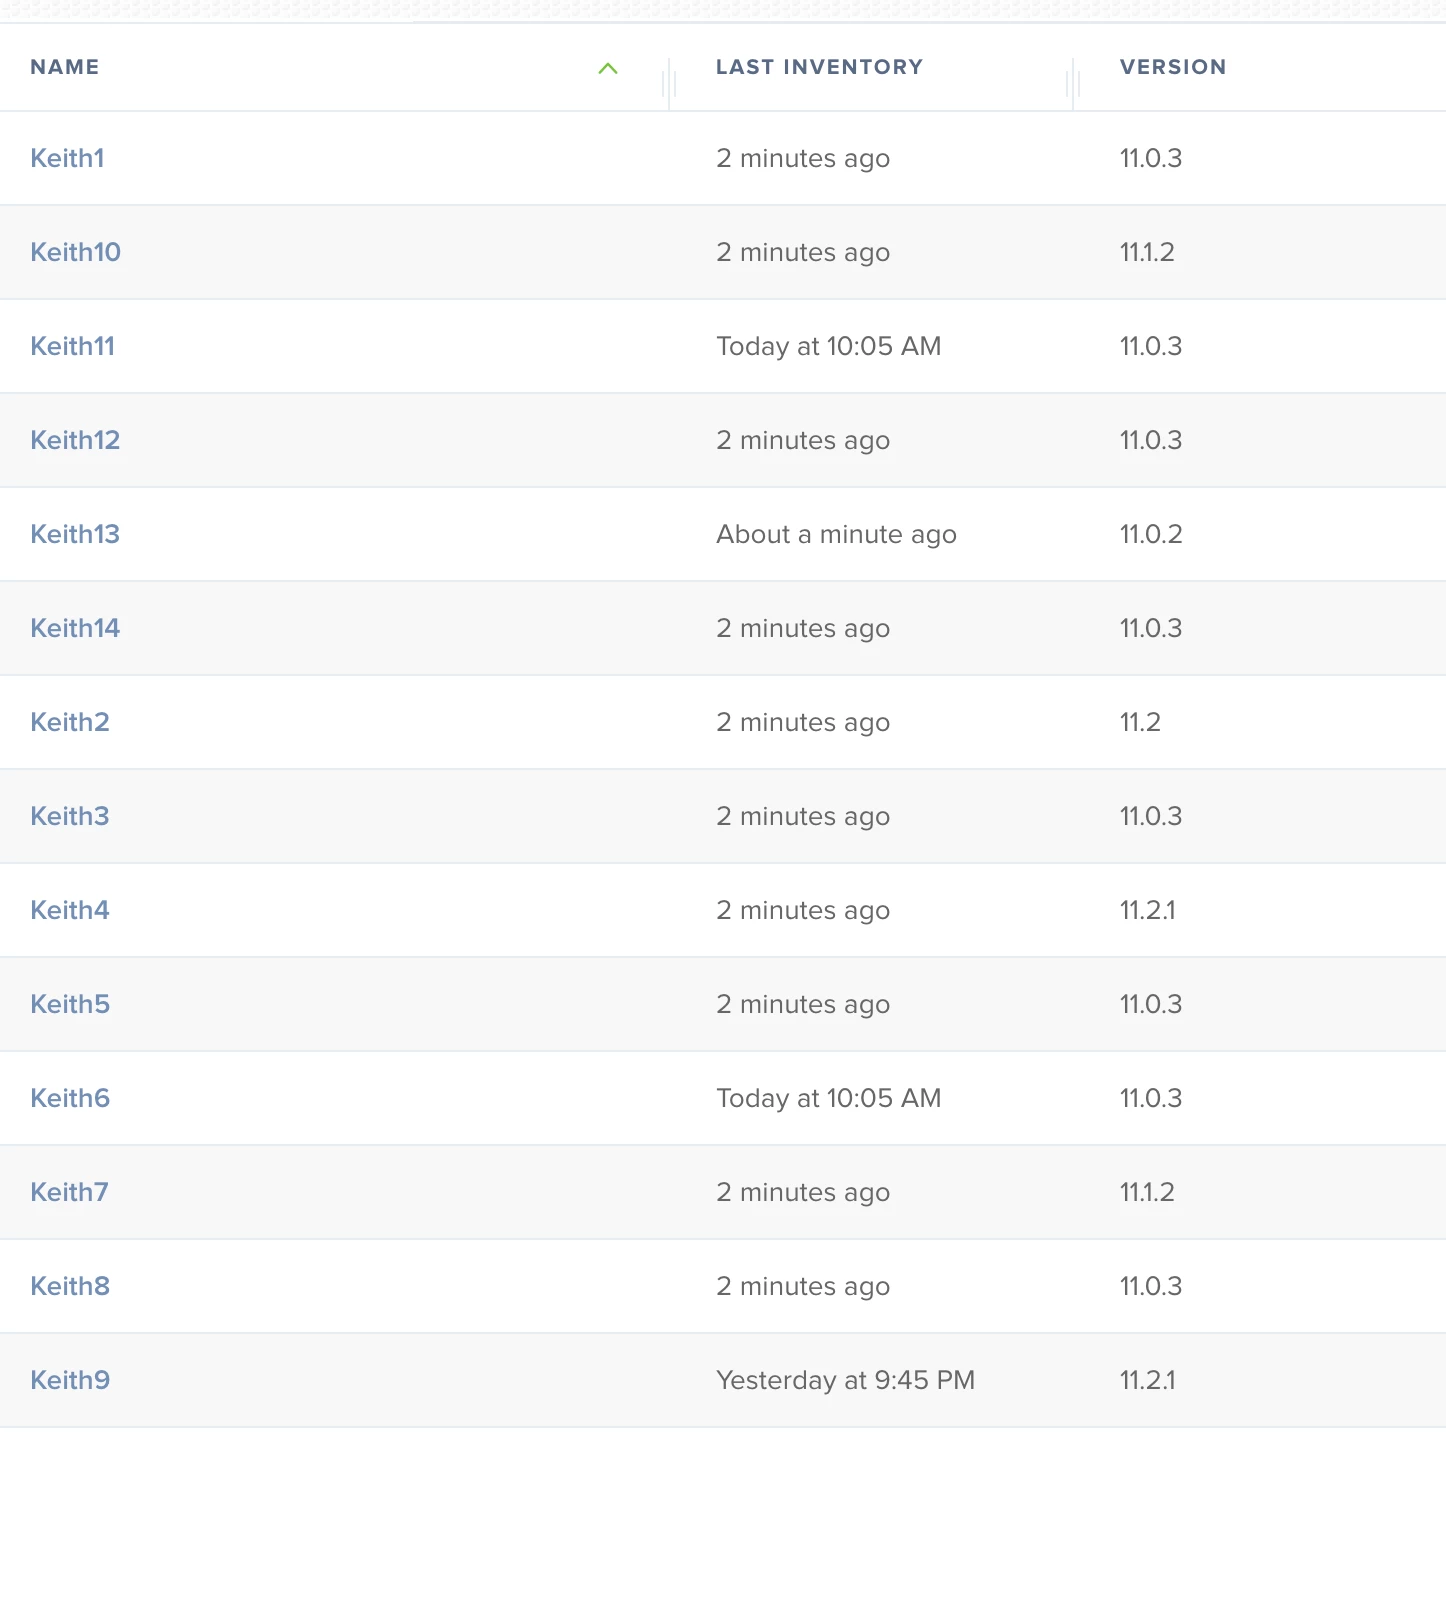
Task: Click the green sort ascending arrow
Action: point(608,68)
